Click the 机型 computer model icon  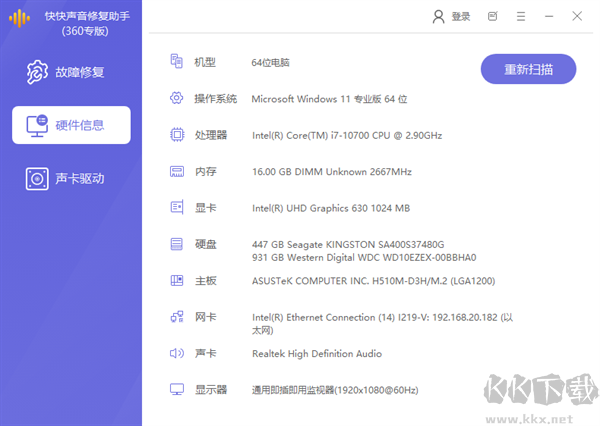coord(177,62)
